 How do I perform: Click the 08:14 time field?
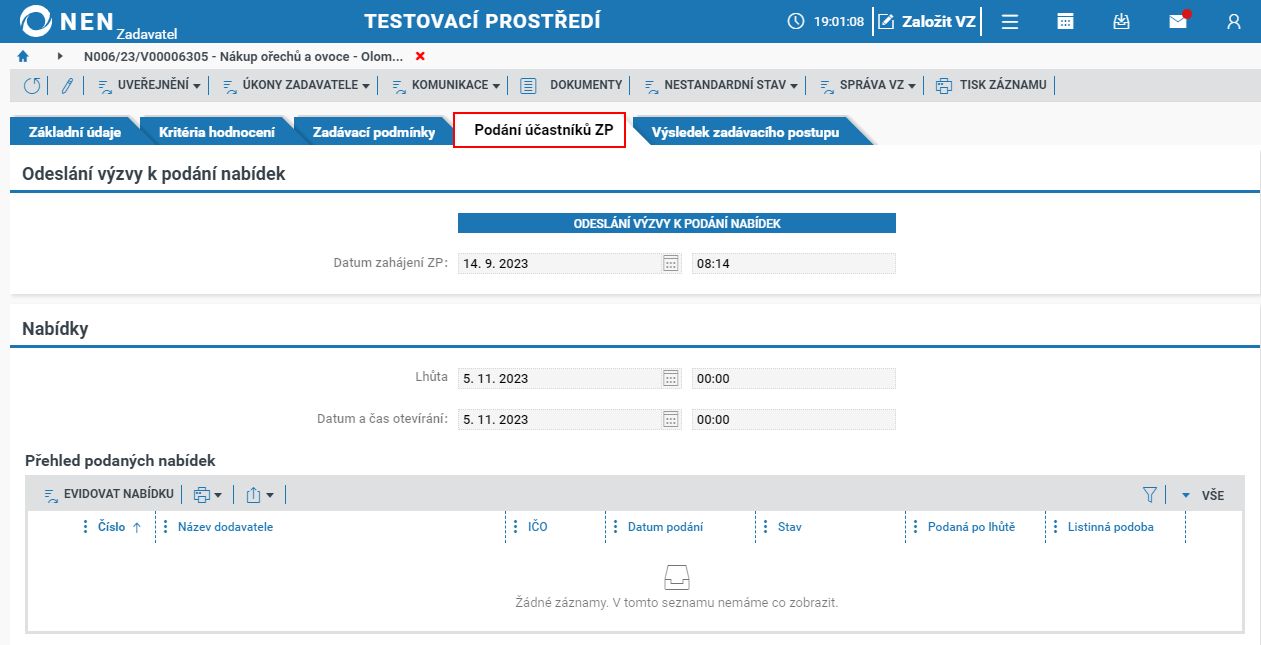(x=793, y=264)
